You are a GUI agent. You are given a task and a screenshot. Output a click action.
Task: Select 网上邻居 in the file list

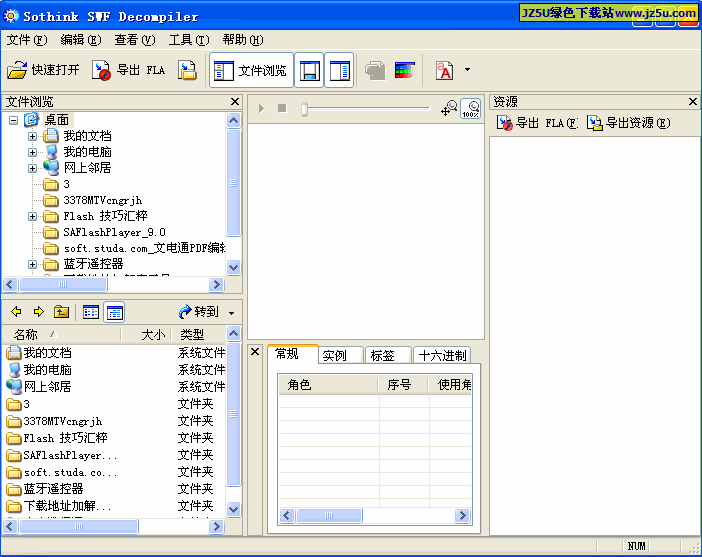[39, 387]
